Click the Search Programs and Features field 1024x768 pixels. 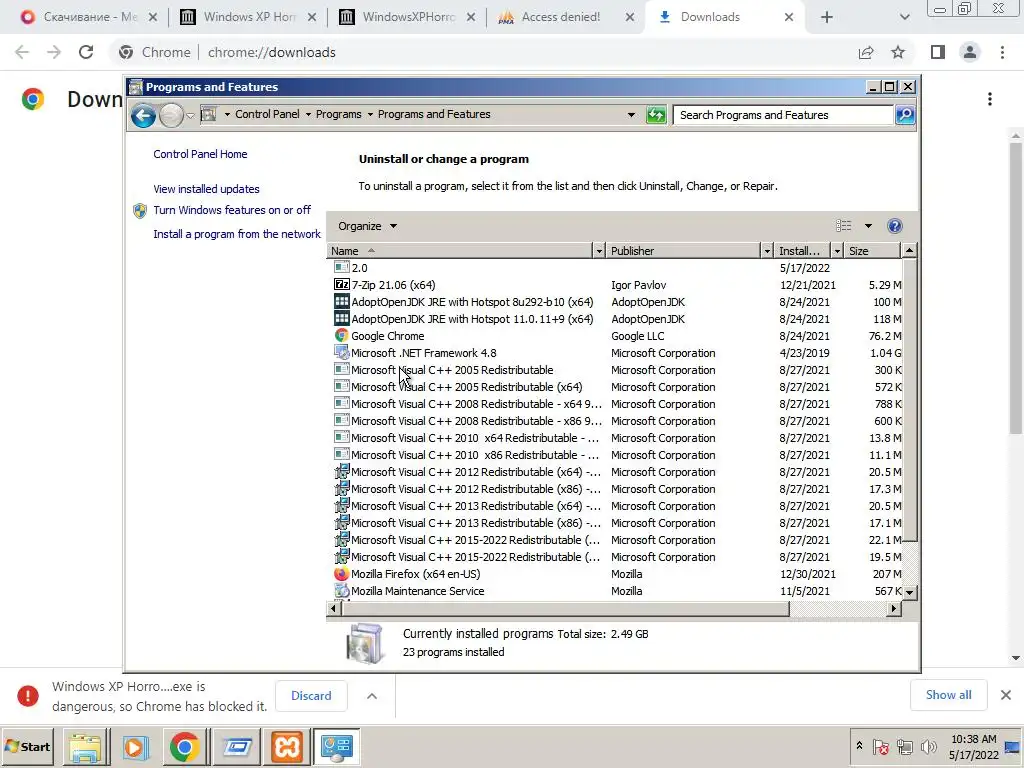(782, 115)
